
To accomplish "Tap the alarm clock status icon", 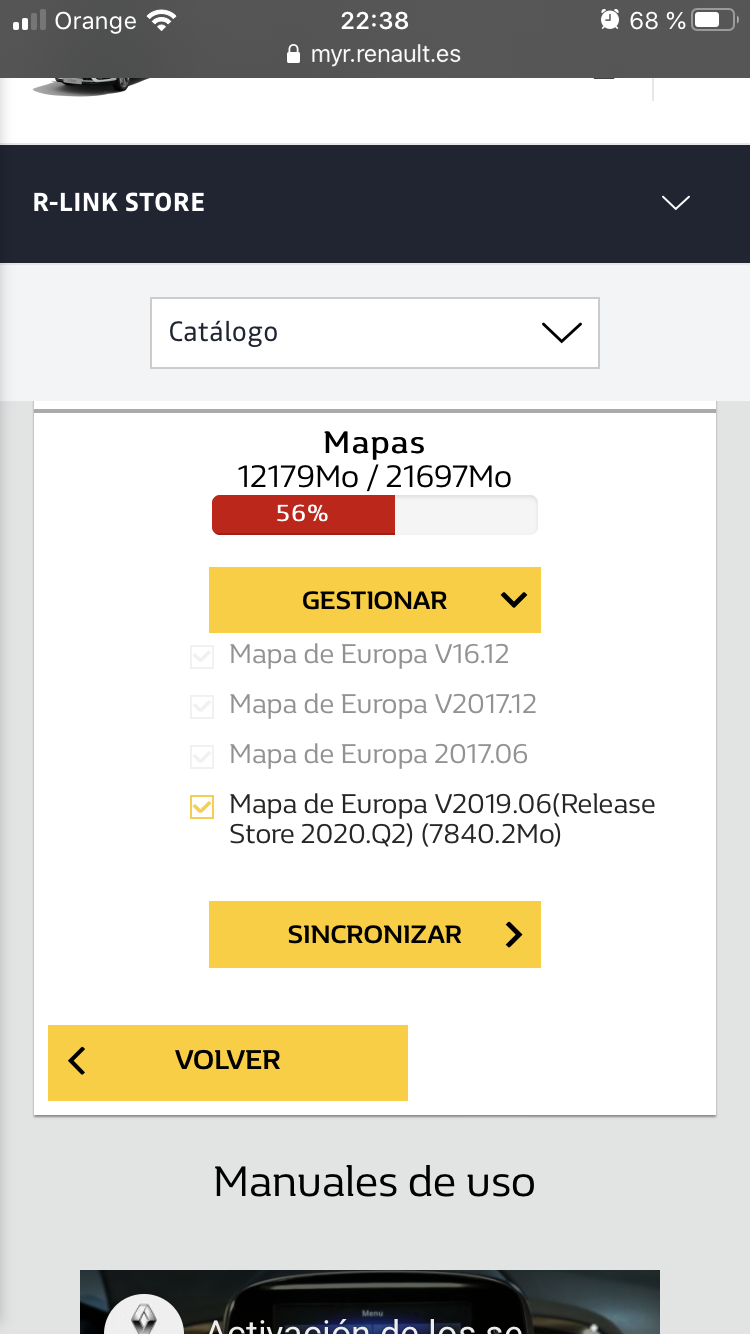I will [x=609, y=20].
